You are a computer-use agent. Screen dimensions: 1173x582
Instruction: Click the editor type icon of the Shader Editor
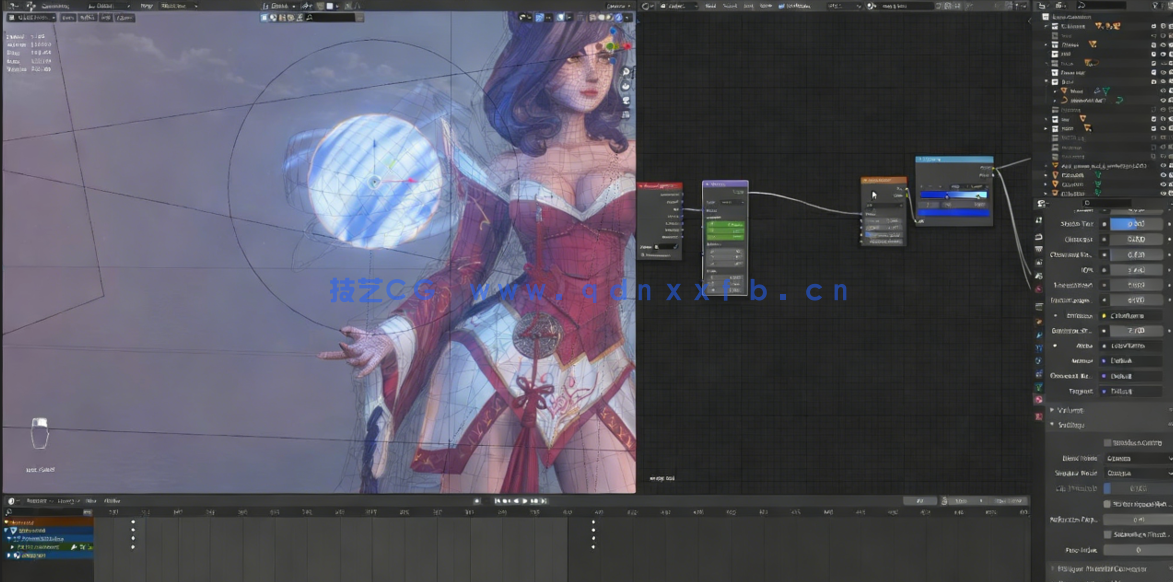(645, 5)
